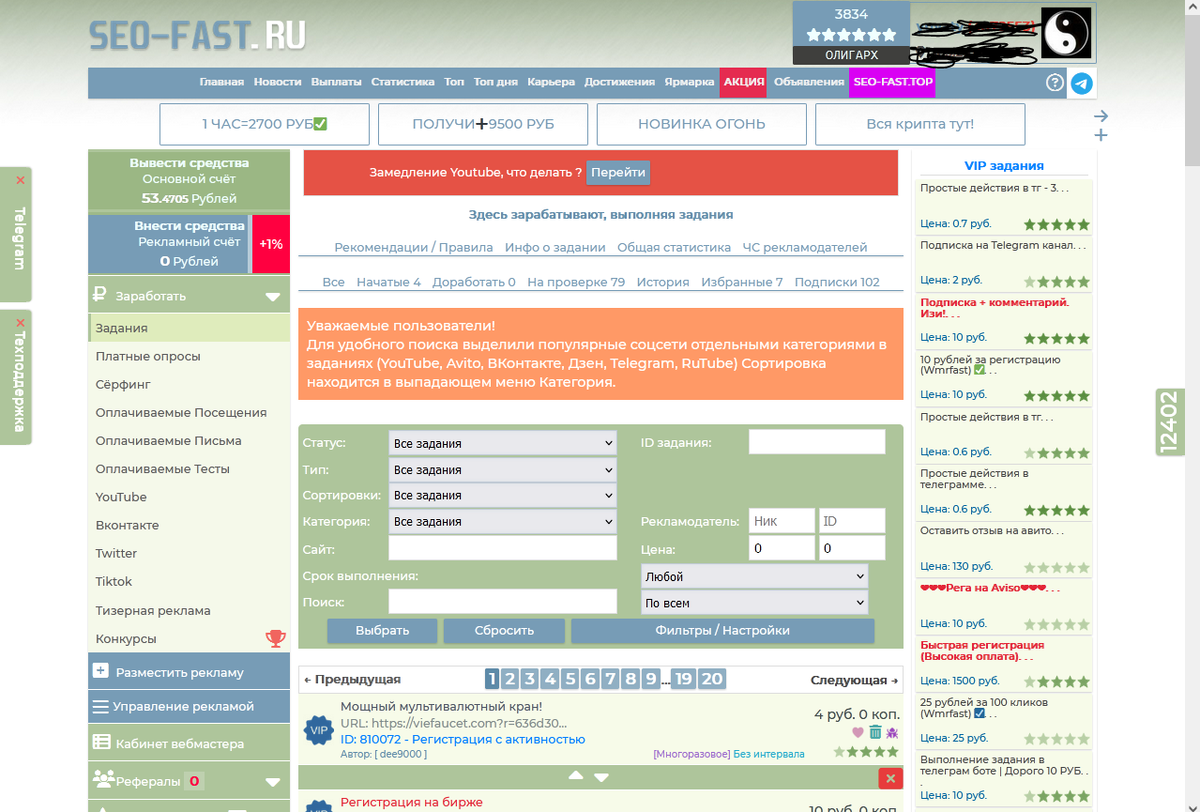Open the Статус dropdown
Image resolution: width=1200 pixels, height=812 pixels.
tap(503, 443)
